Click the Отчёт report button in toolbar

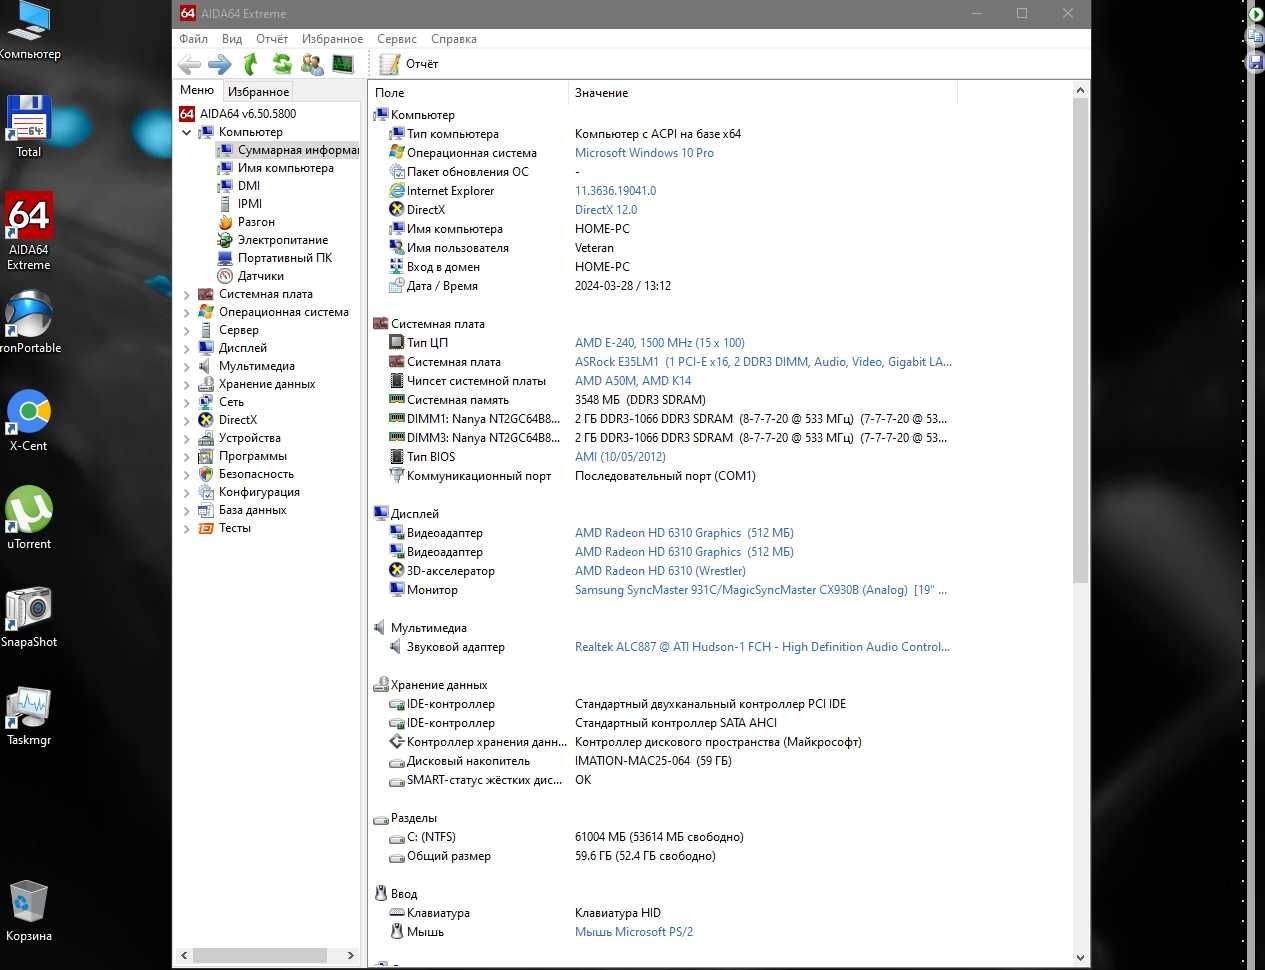(409, 64)
